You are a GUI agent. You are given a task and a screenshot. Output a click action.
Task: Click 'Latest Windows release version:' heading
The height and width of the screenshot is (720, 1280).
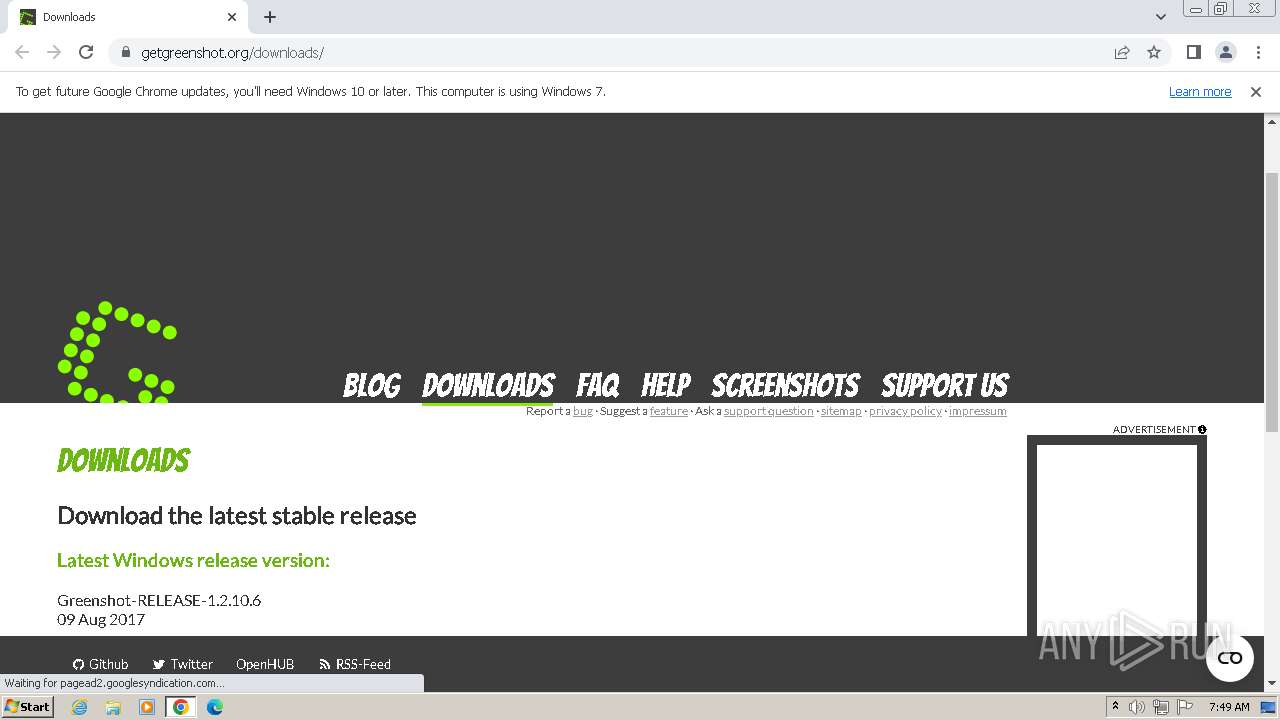pos(193,560)
